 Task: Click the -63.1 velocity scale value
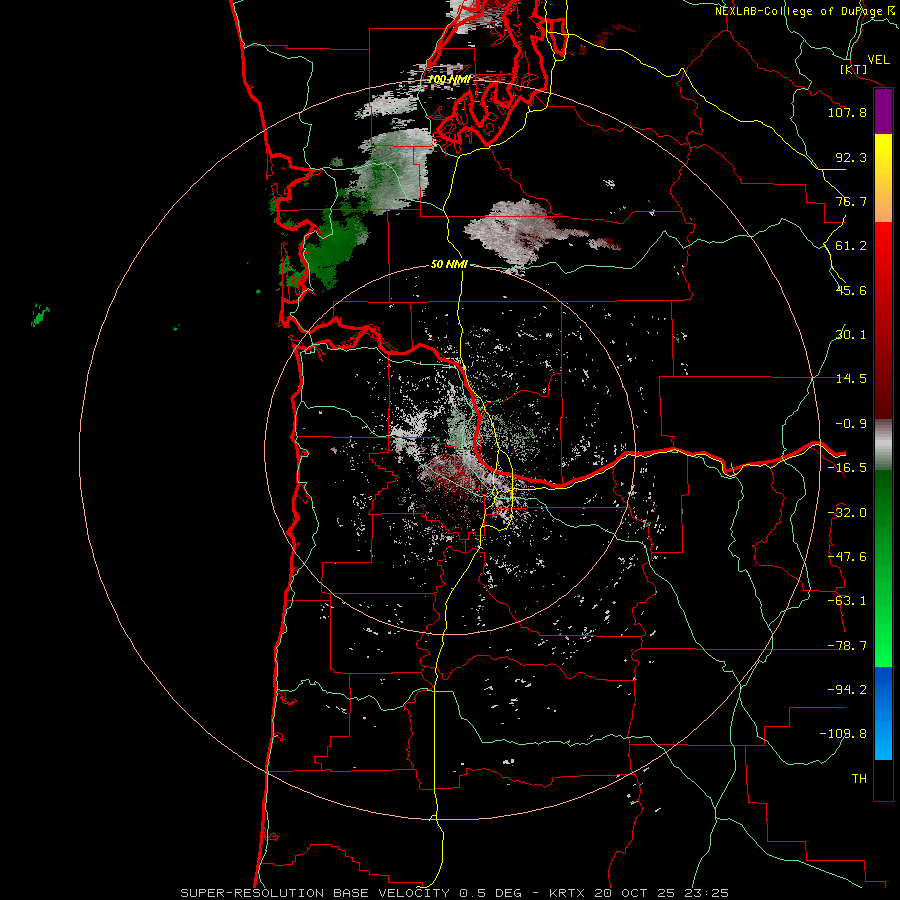click(847, 601)
